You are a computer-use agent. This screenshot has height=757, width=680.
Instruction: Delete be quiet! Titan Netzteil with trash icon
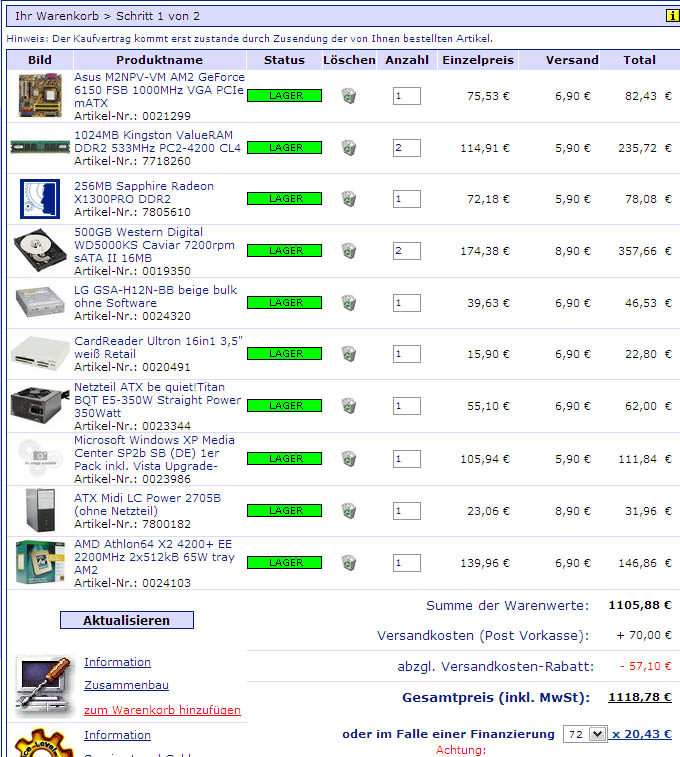point(349,406)
